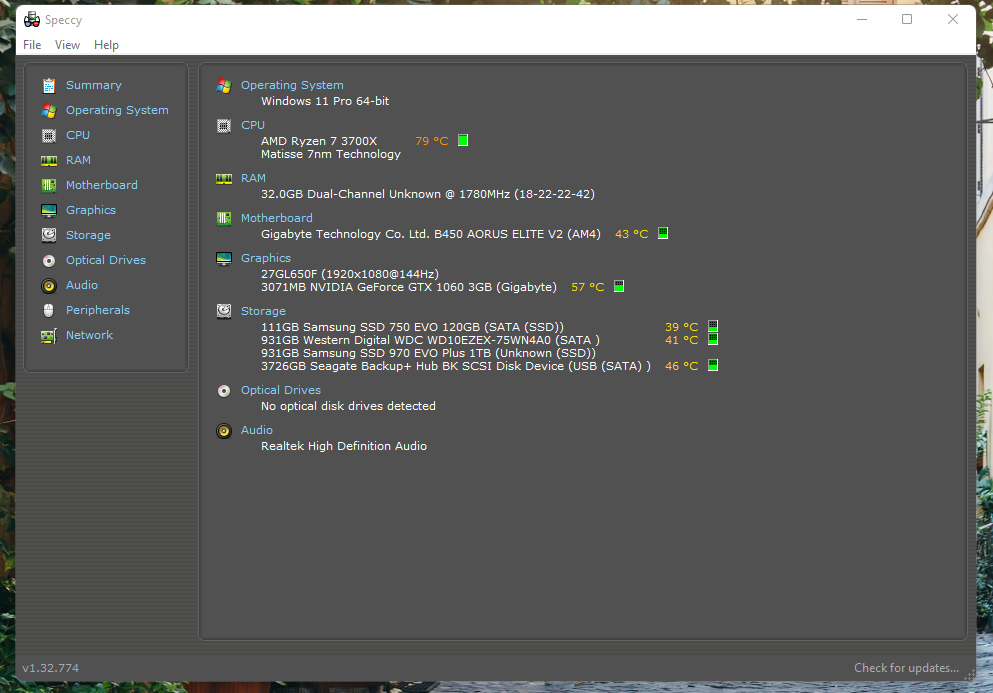Select Operating System in the sidebar

(117, 110)
